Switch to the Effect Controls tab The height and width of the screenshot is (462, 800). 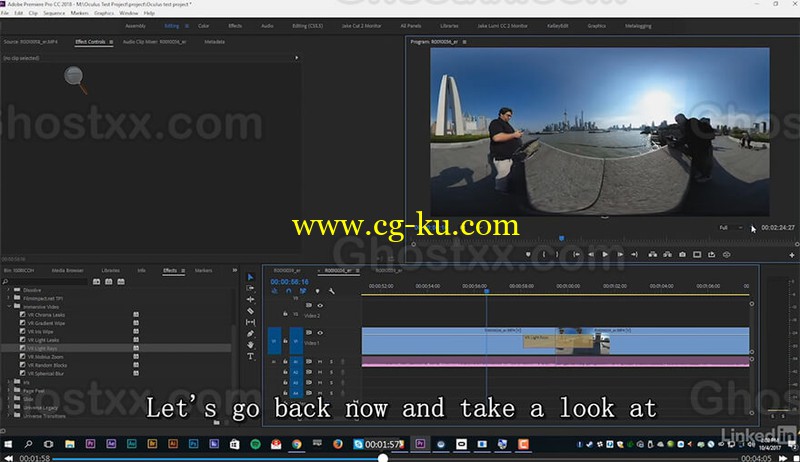pos(90,42)
